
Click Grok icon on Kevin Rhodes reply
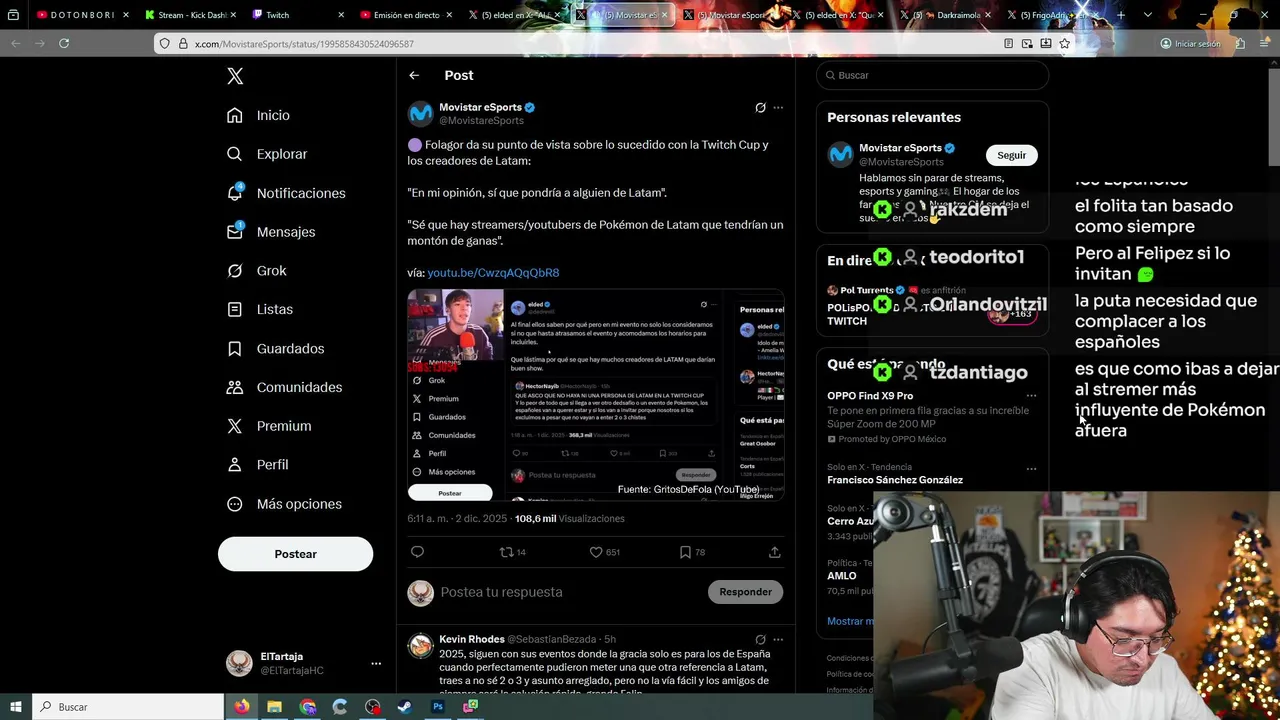click(760, 640)
